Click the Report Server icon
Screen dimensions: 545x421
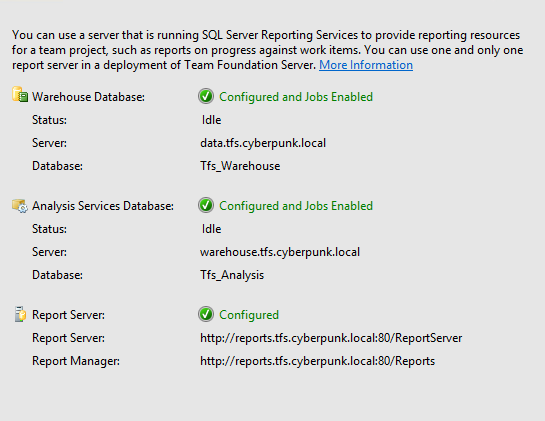[20, 314]
